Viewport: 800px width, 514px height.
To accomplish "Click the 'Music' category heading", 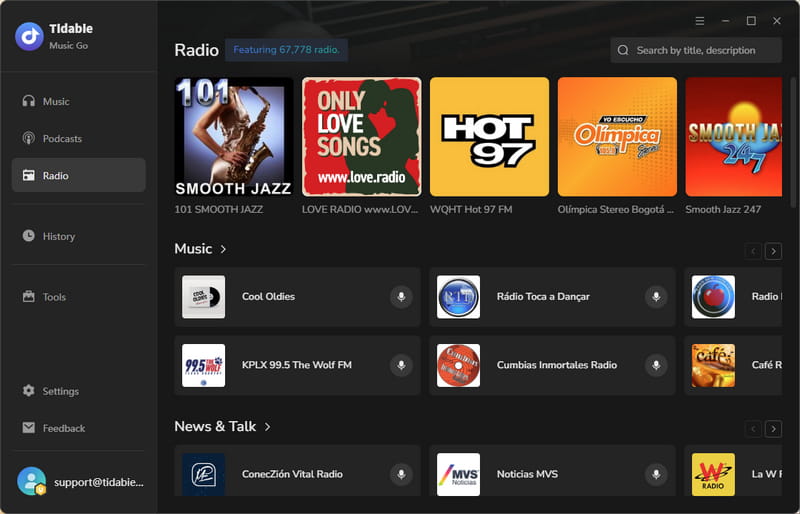I will pos(193,249).
